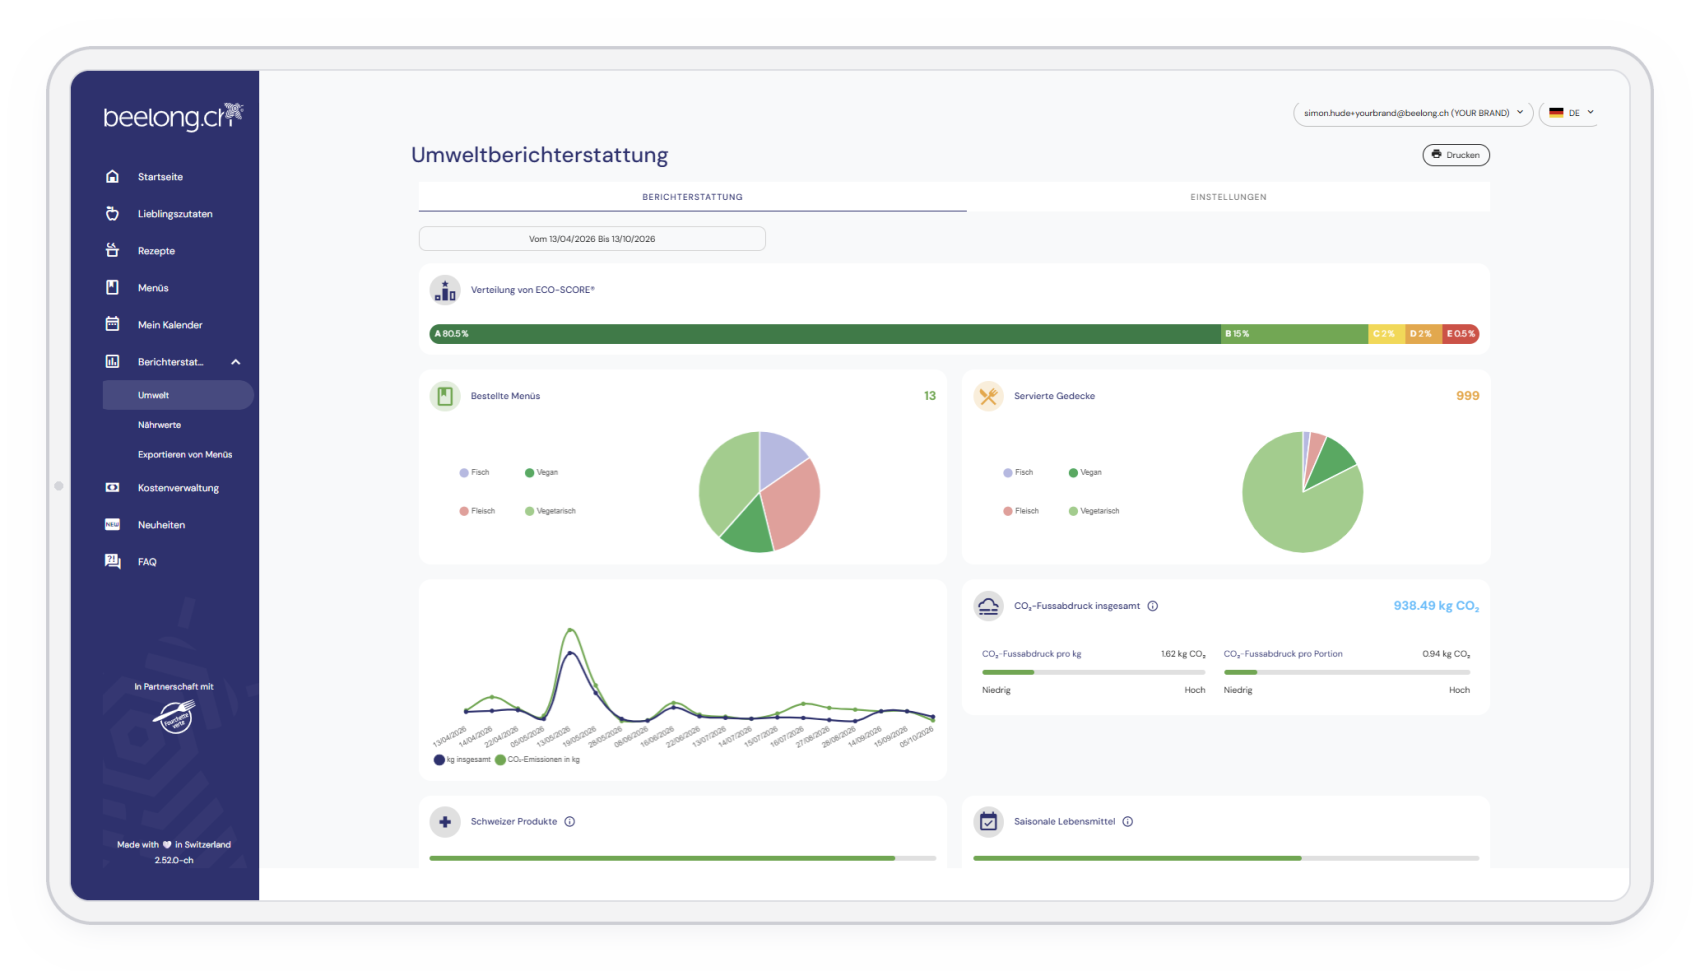This screenshot has height=971, width=1700.
Task: Select Nährwerte submenu item
Action: pos(160,425)
